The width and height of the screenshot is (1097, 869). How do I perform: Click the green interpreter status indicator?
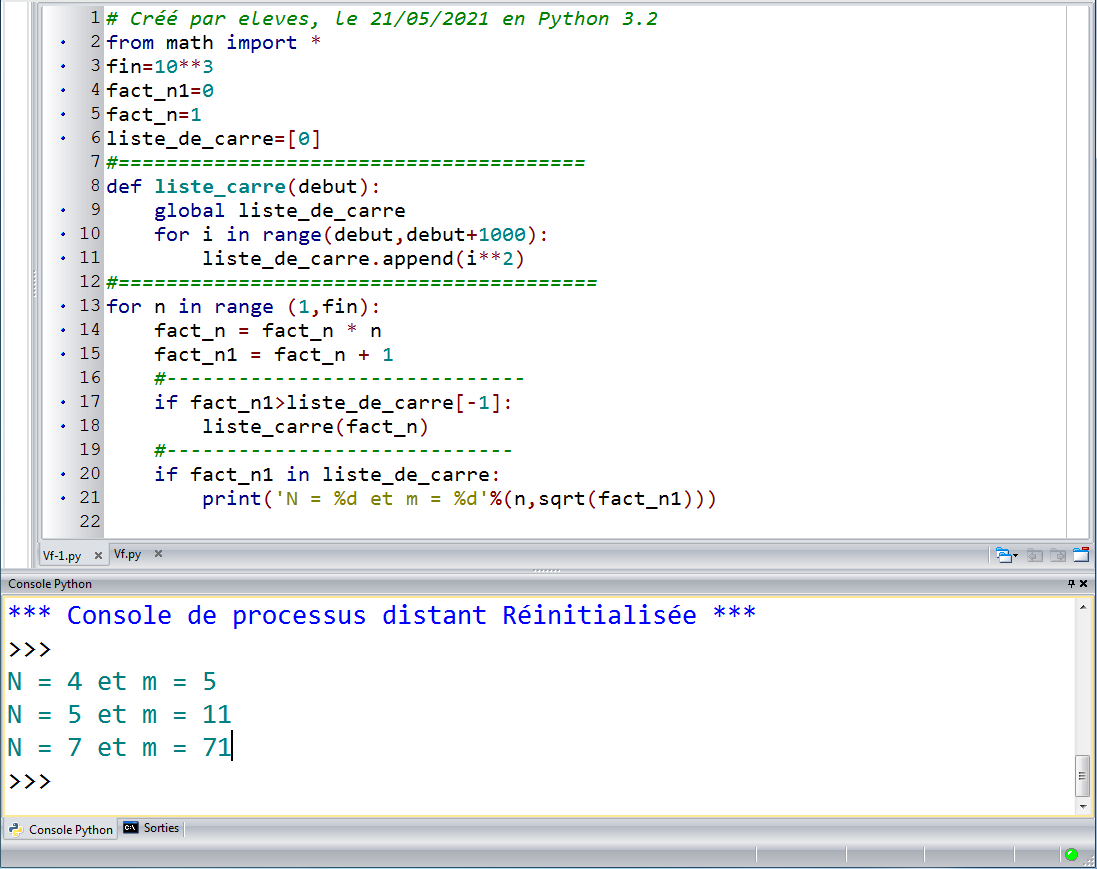pos(1071,854)
